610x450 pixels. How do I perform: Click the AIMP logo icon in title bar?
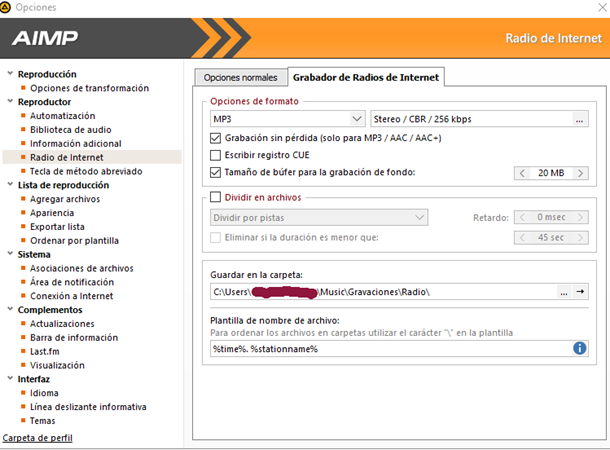[5, 7]
